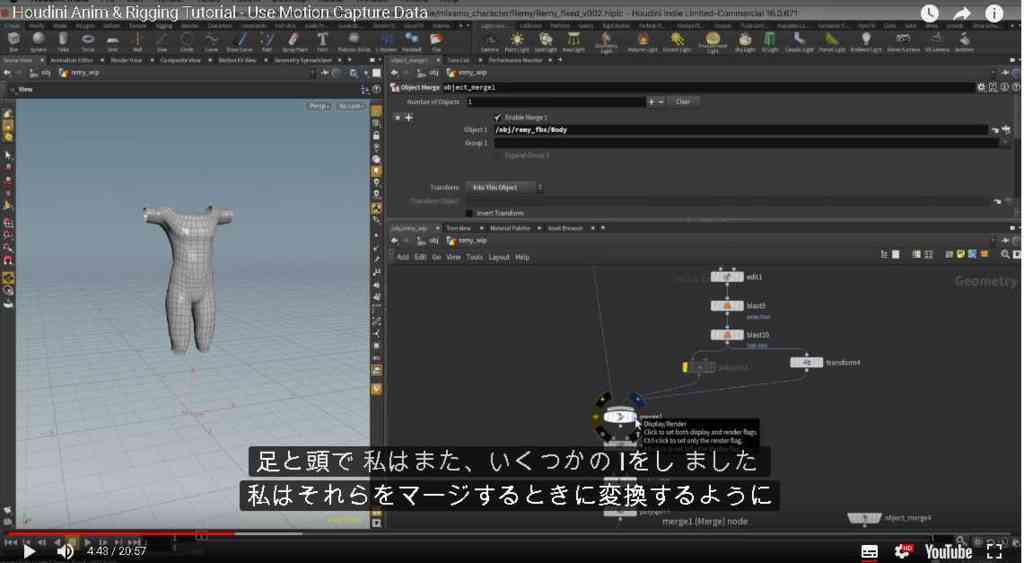Toggle the Invert Transform checkbox
The width and height of the screenshot is (1024, 563).
[x=469, y=213]
